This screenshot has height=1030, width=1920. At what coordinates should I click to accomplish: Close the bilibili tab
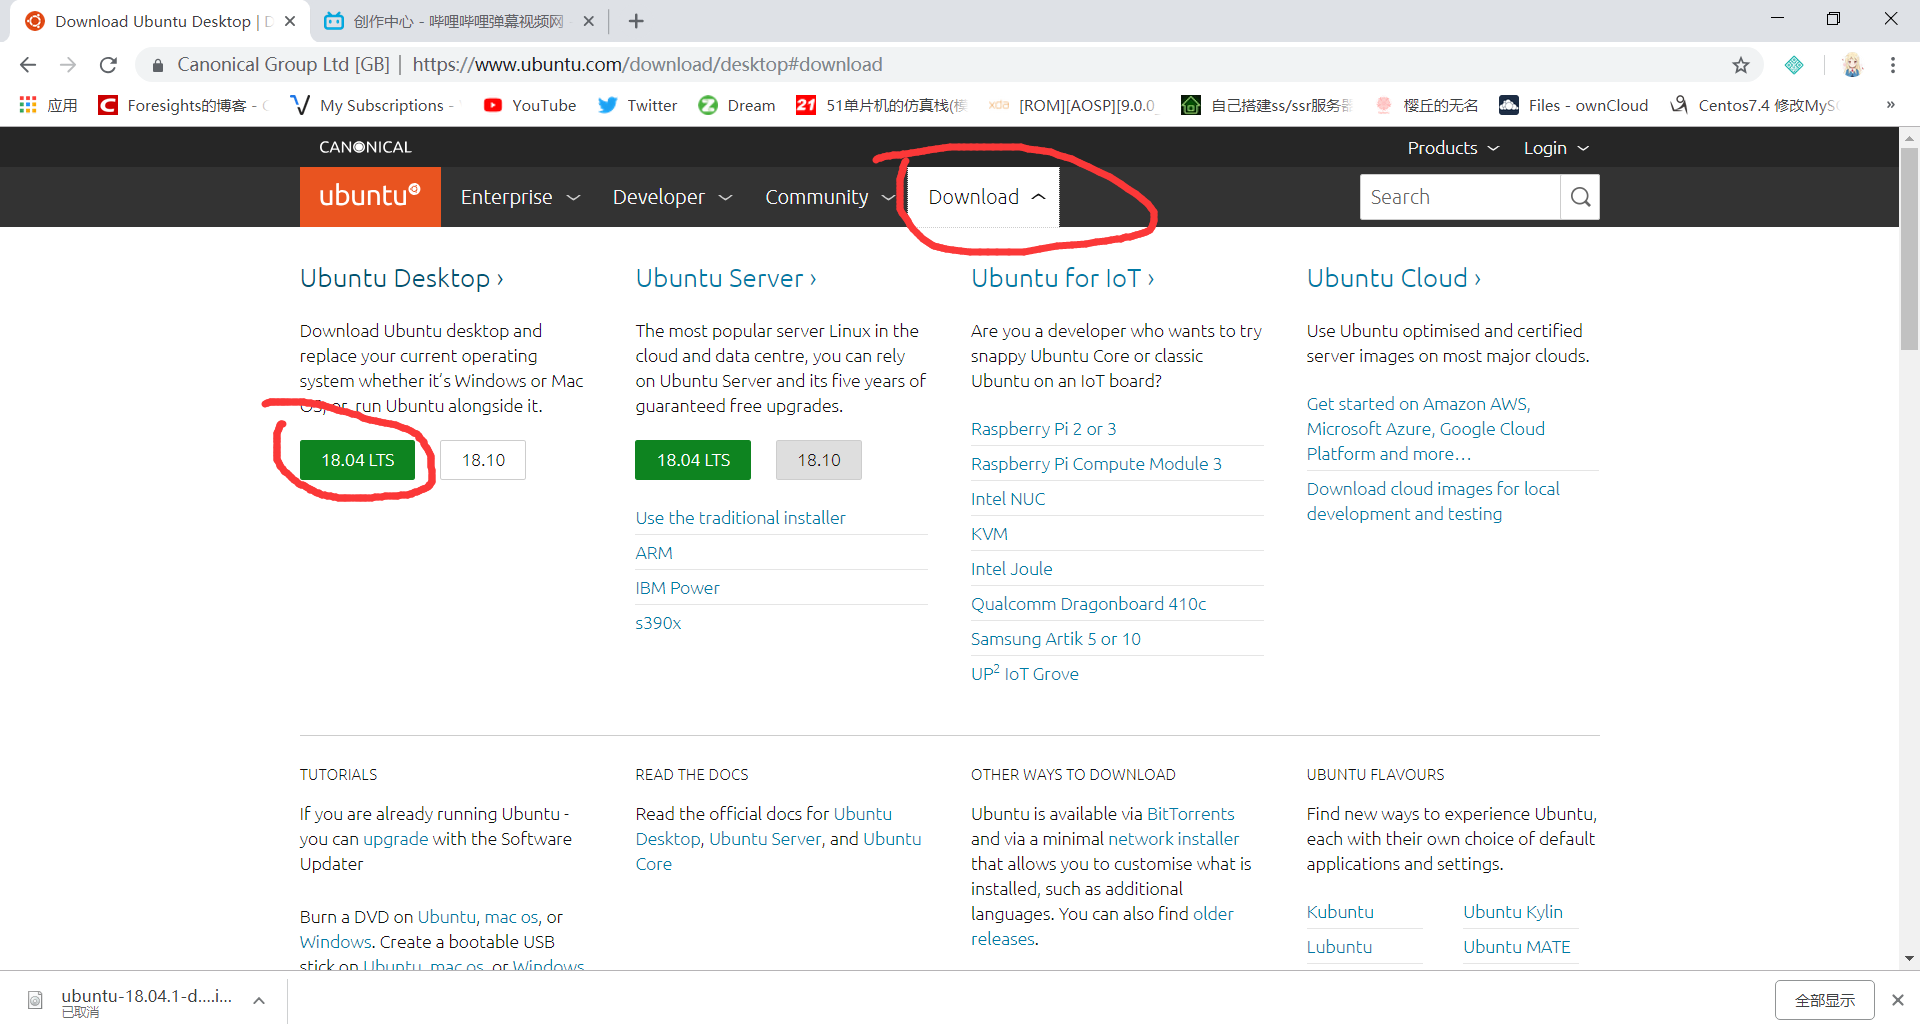(x=588, y=21)
